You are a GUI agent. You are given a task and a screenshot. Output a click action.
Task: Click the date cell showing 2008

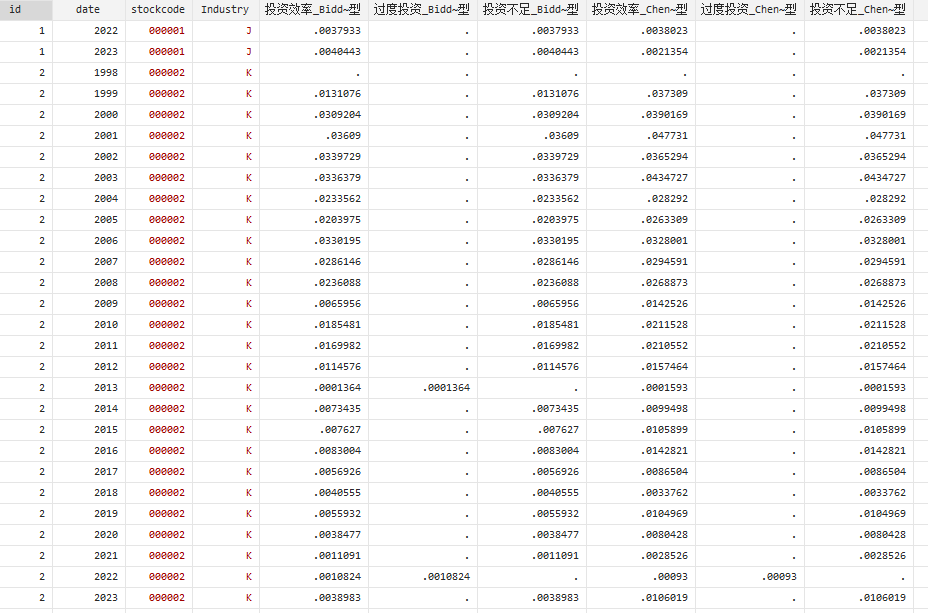(105, 283)
